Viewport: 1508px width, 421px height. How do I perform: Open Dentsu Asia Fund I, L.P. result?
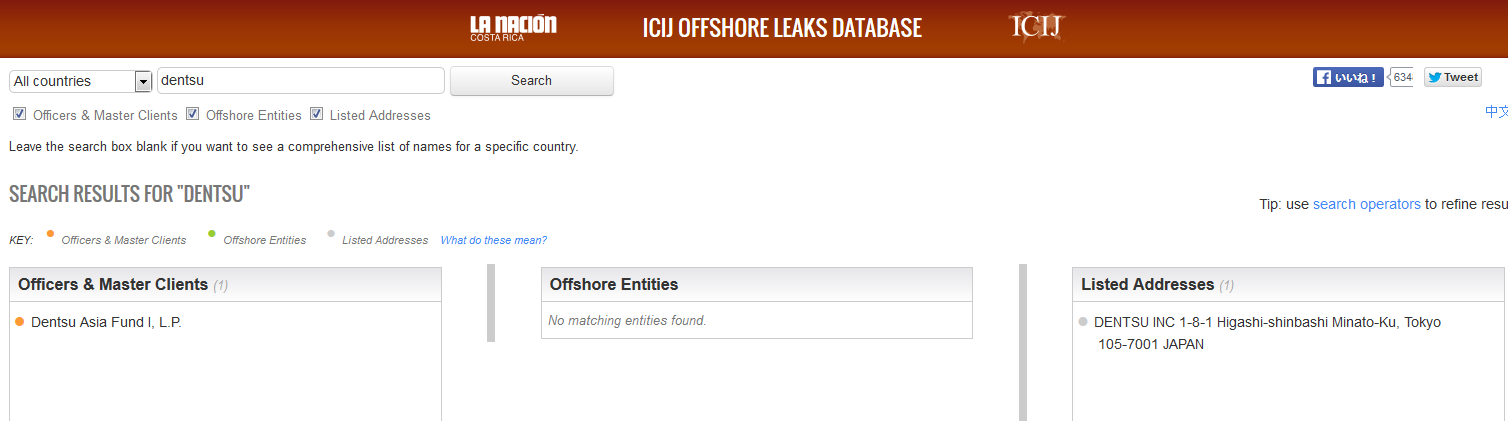pyautogui.click(x=106, y=322)
